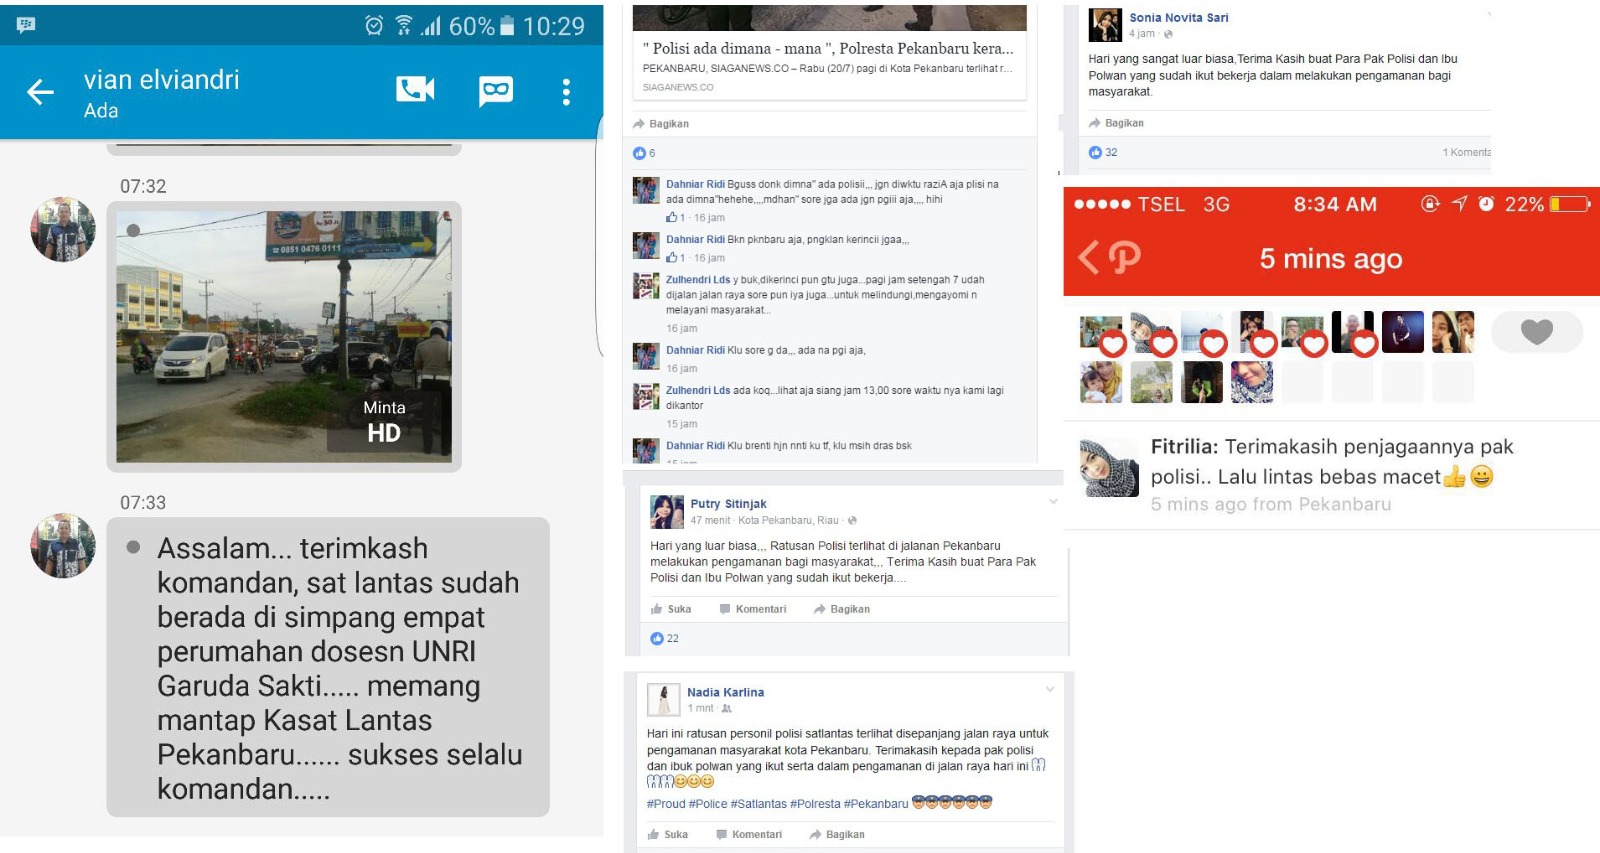Toggle the gray heart reaction button
Image resolution: width=1600 pixels, height=853 pixels.
[1536, 331]
